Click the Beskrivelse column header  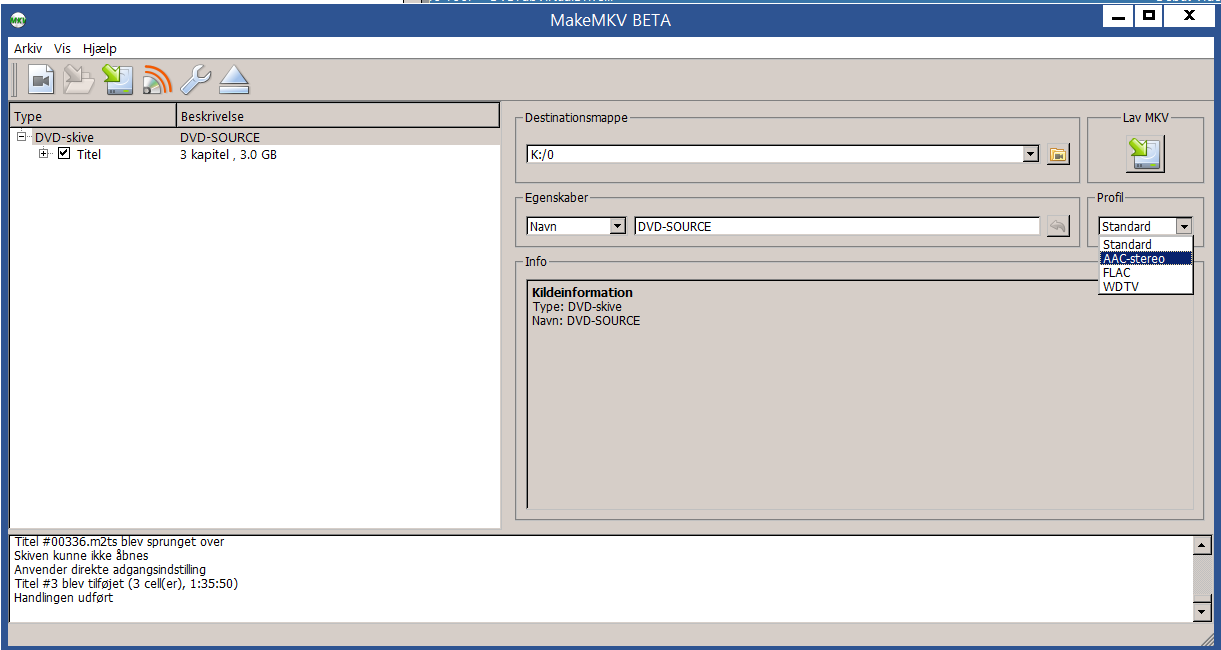[338, 116]
